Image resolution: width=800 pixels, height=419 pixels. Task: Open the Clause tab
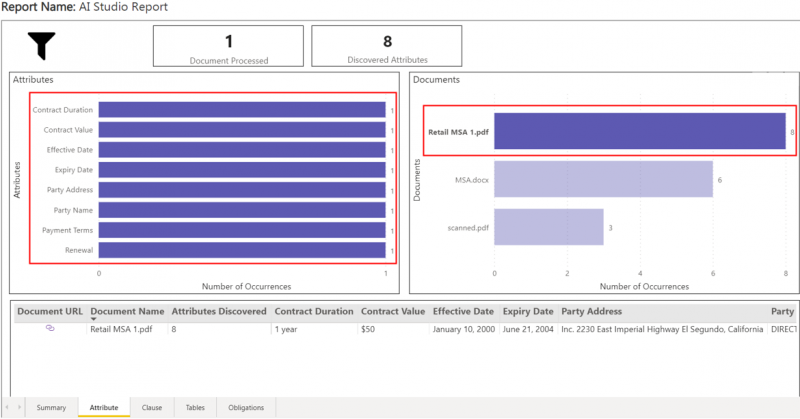click(152, 408)
